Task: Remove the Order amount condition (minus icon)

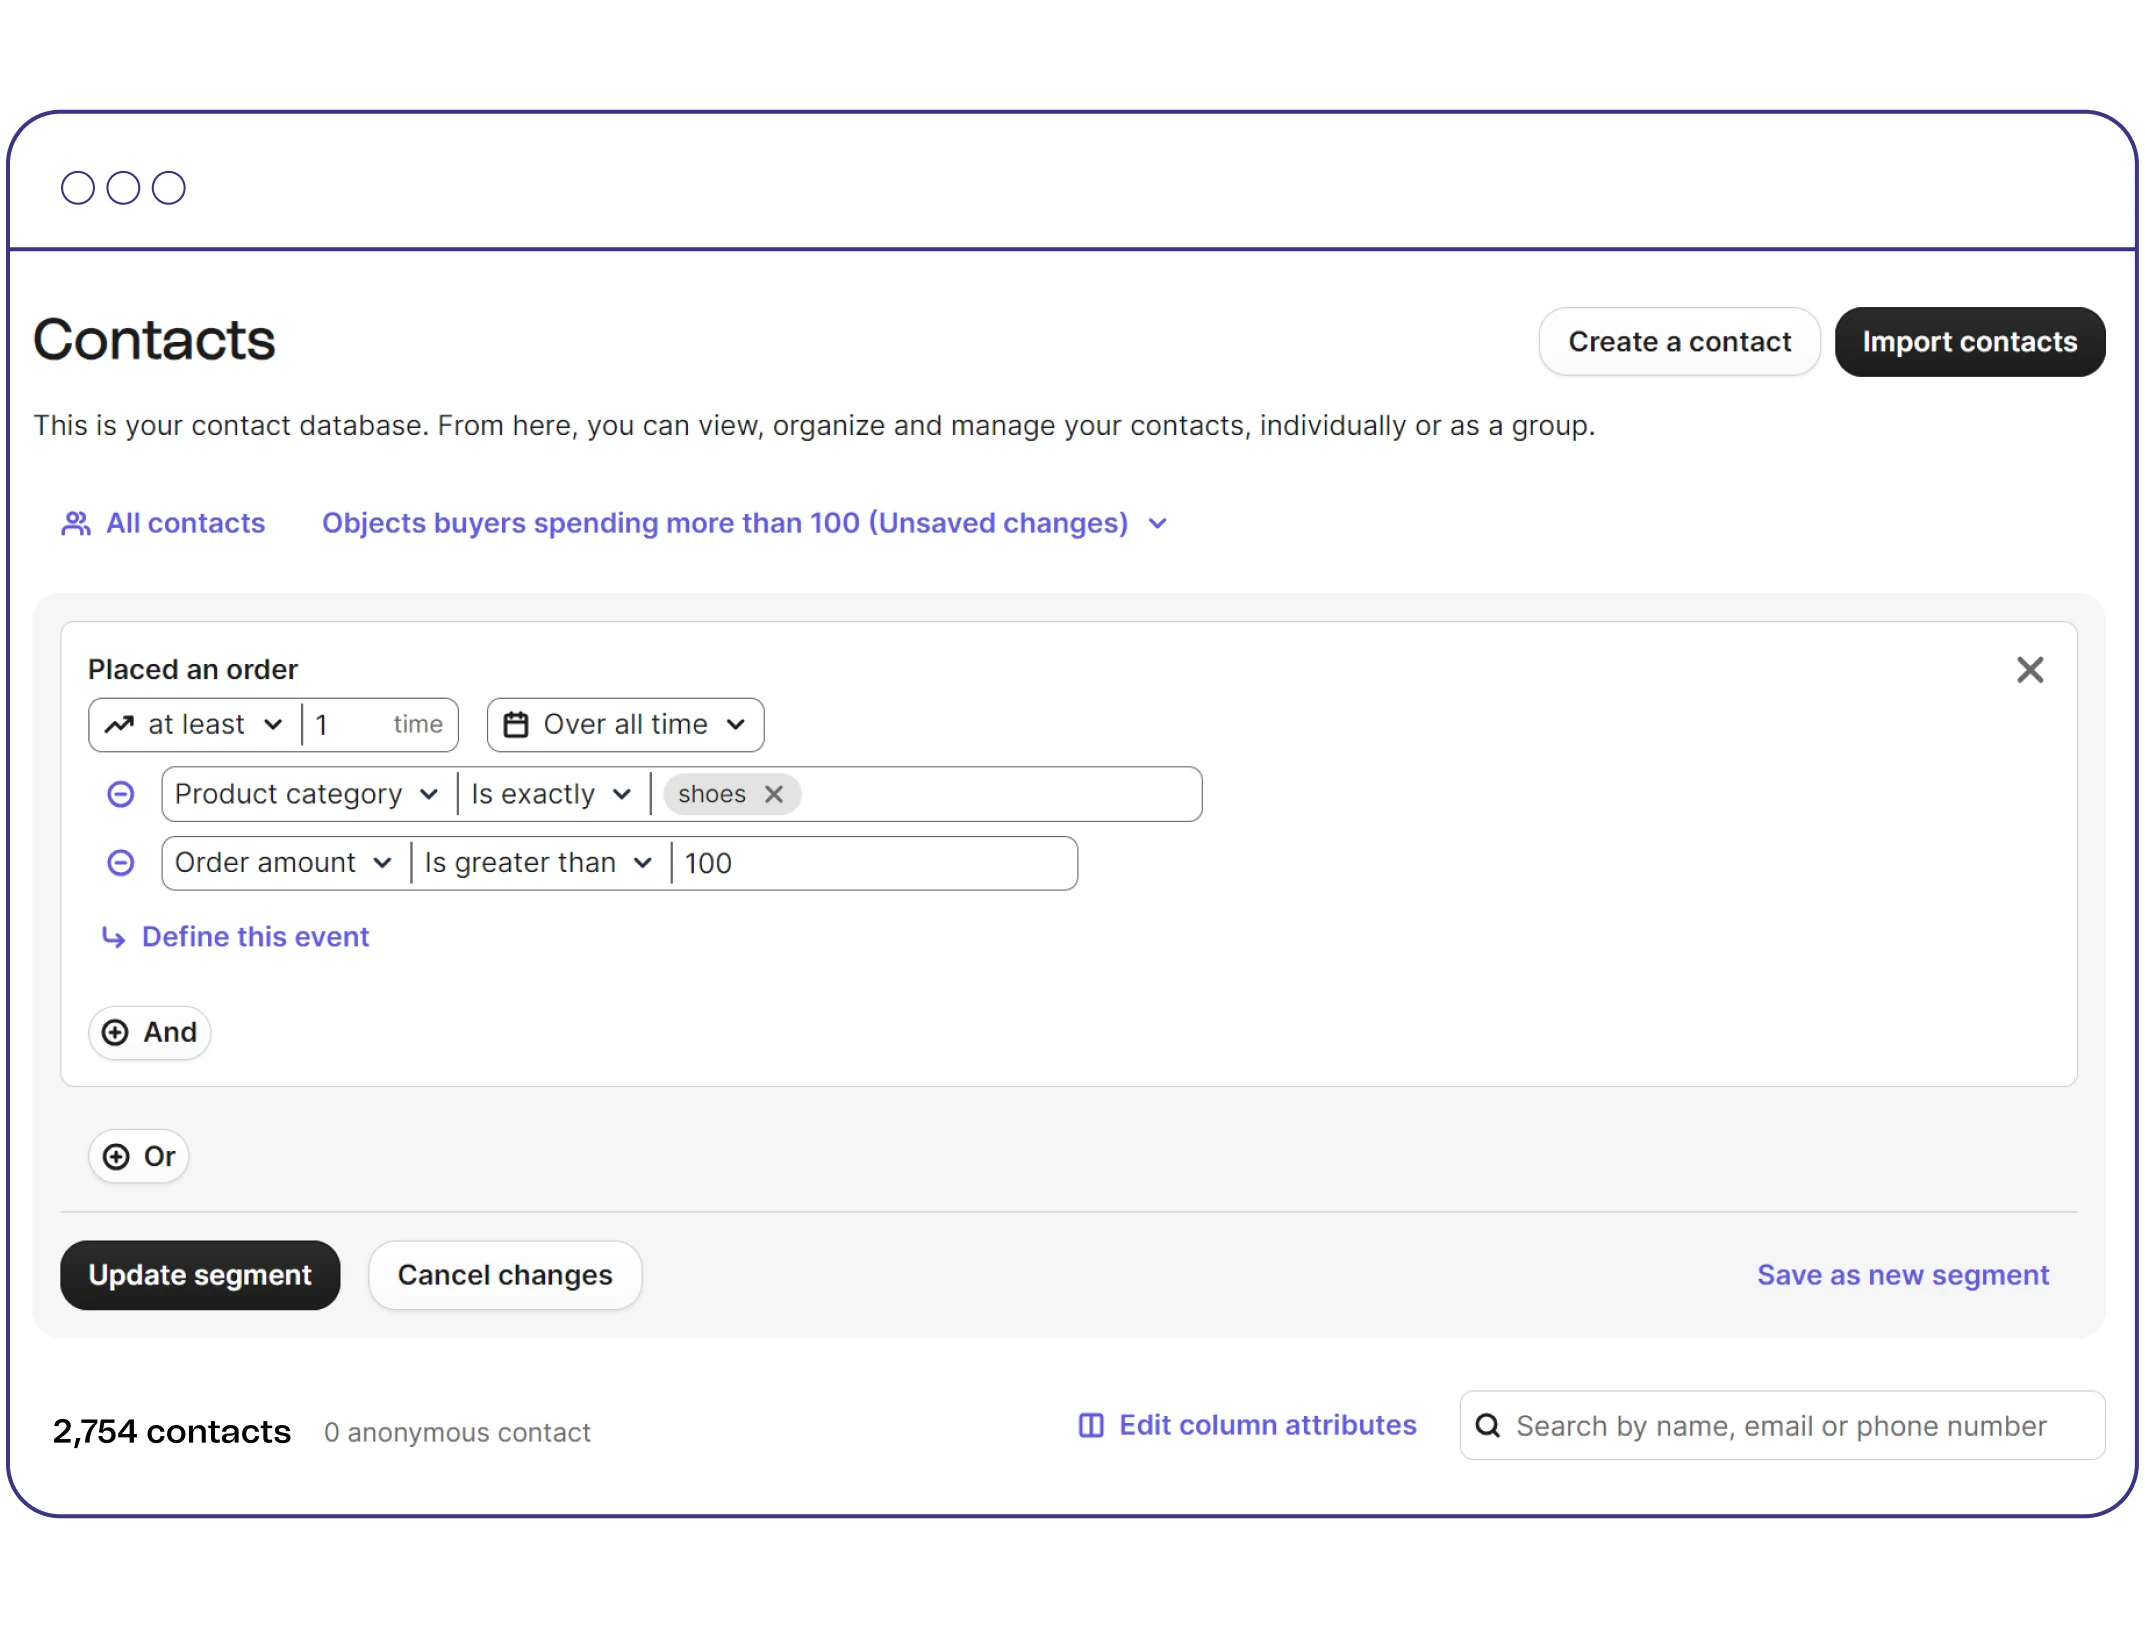Action: click(x=120, y=863)
